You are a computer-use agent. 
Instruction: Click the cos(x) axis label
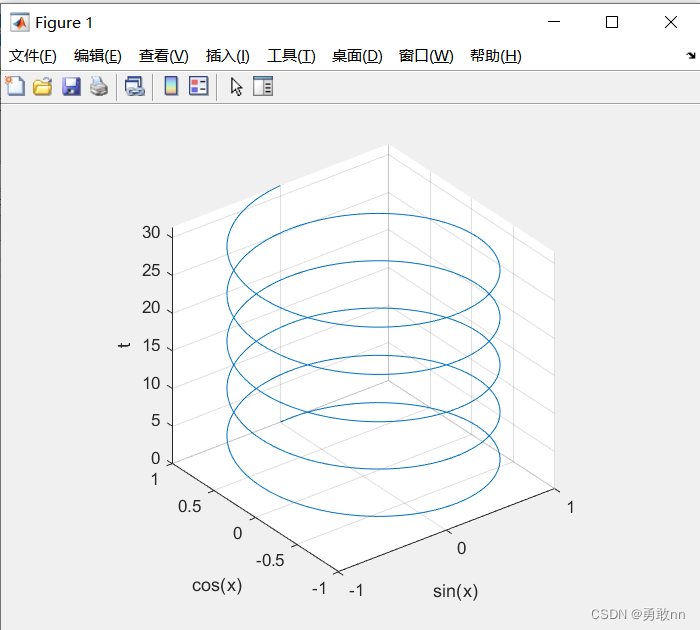click(217, 585)
